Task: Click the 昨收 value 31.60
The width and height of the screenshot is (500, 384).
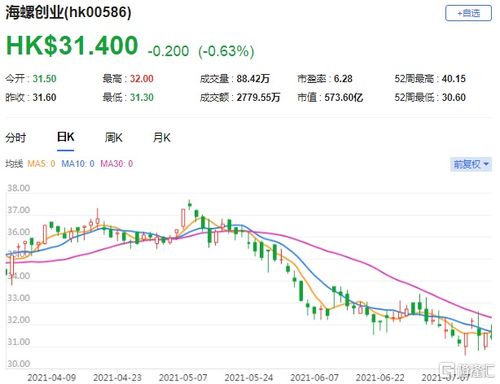Action: tap(45, 97)
